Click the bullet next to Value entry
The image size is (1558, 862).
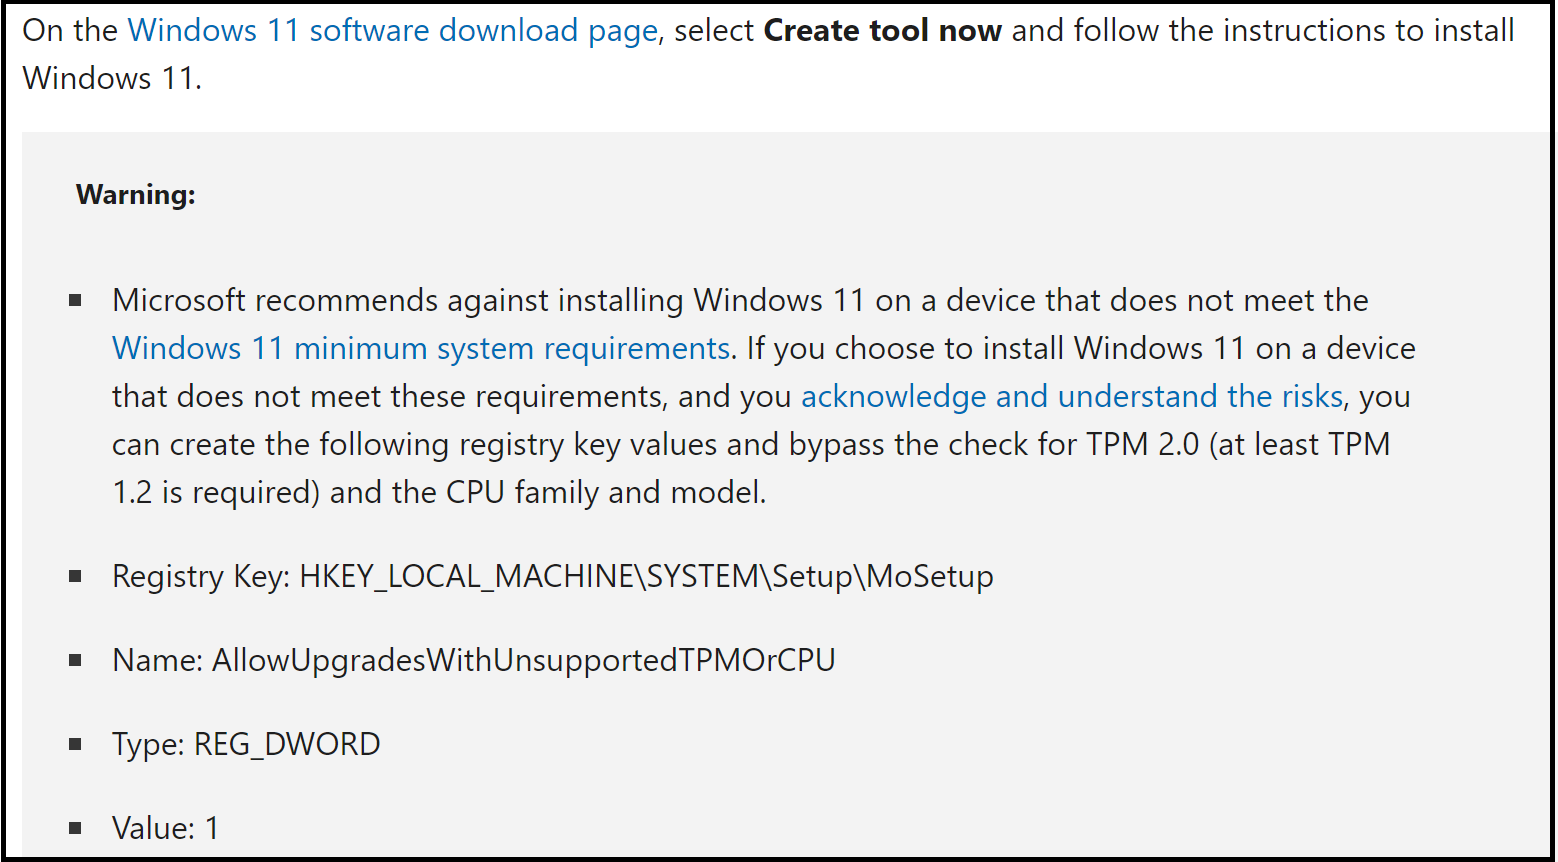[75, 828]
